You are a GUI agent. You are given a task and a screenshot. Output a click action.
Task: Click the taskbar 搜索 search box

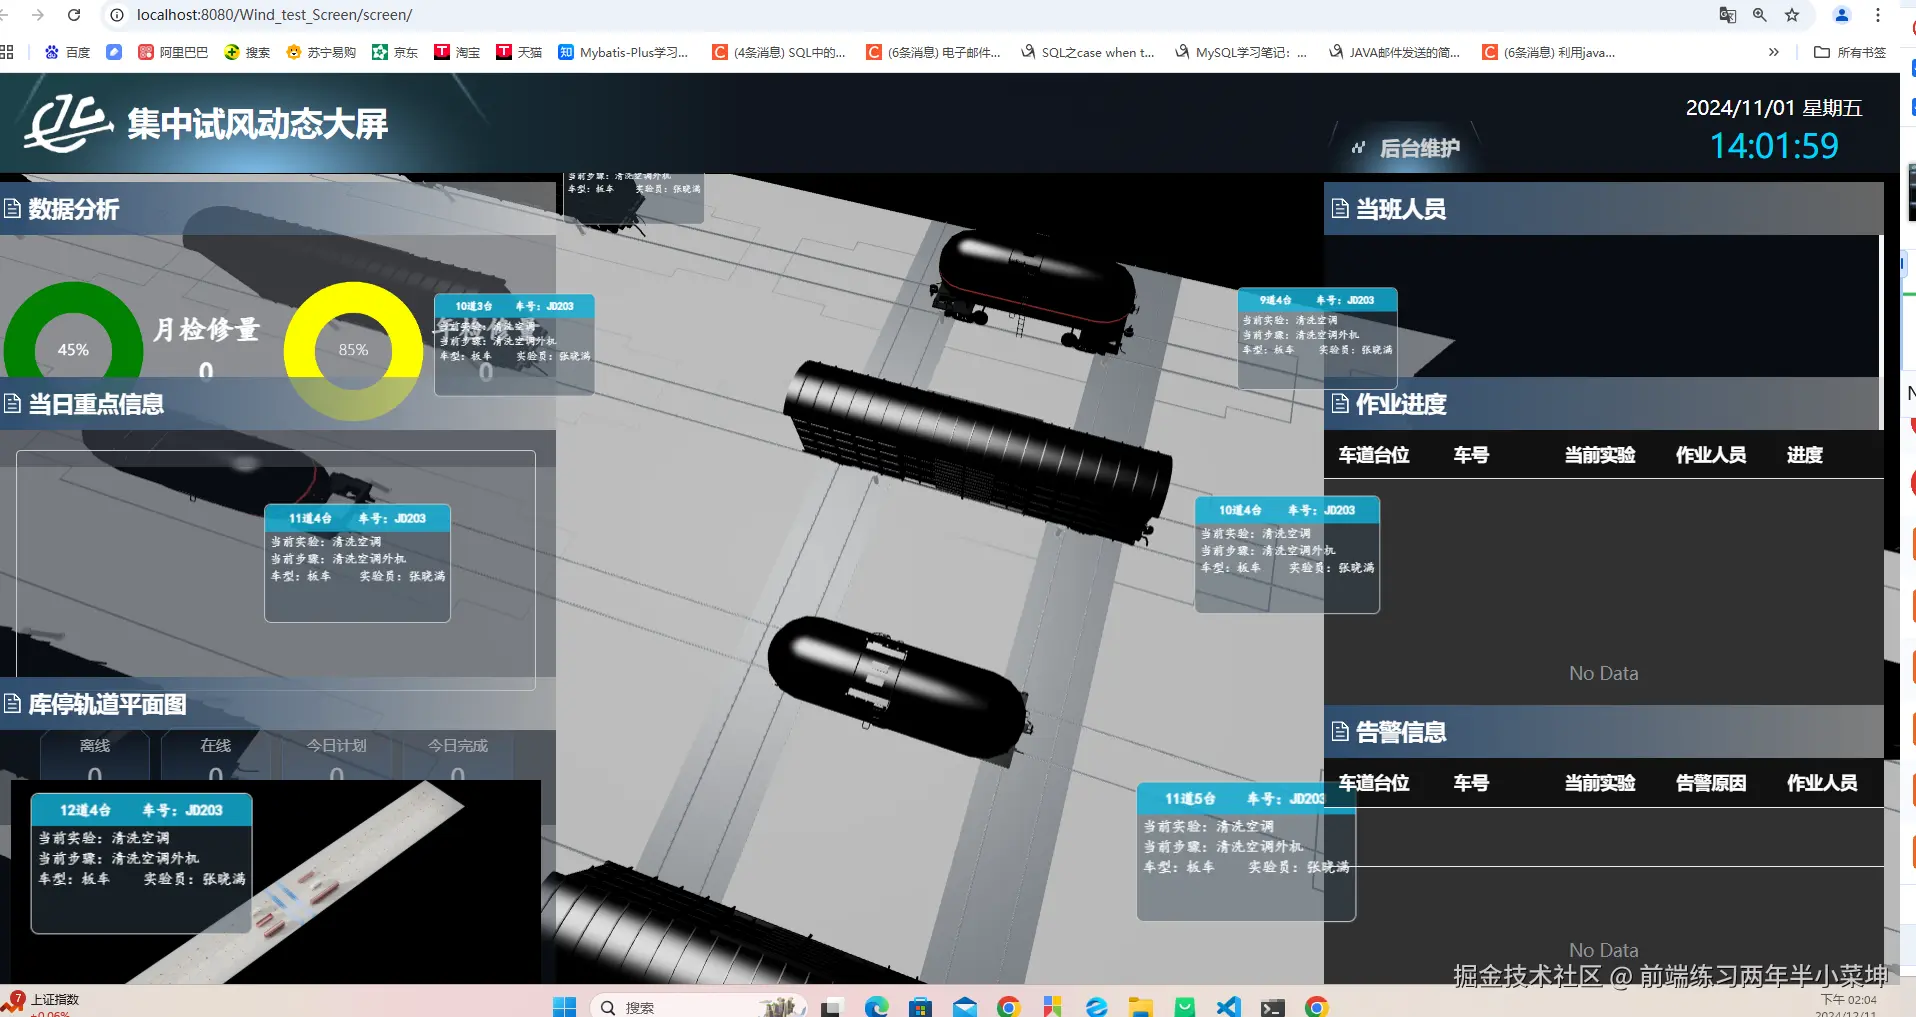[698, 1007]
